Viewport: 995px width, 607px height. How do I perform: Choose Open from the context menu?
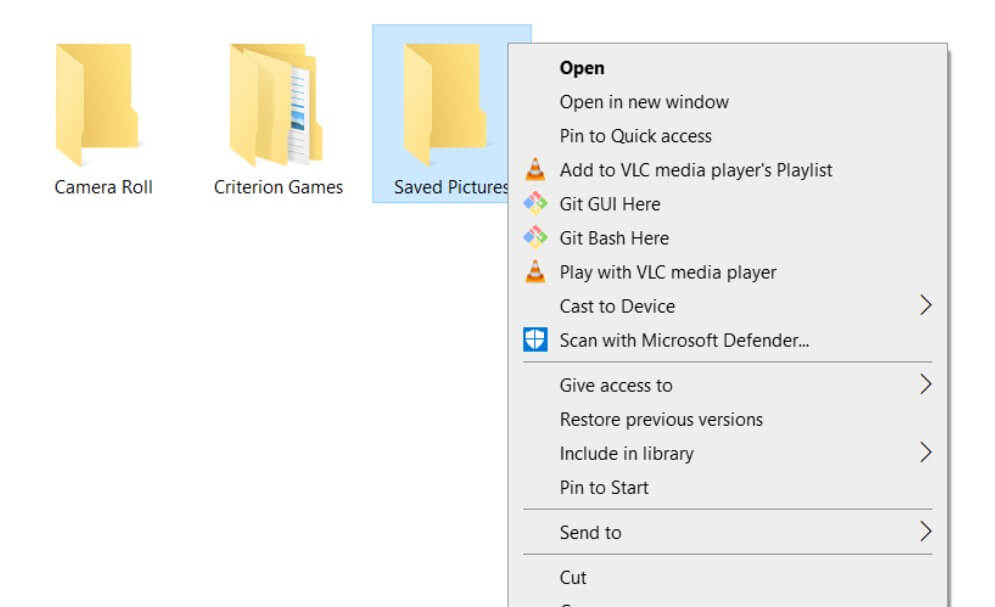click(582, 68)
